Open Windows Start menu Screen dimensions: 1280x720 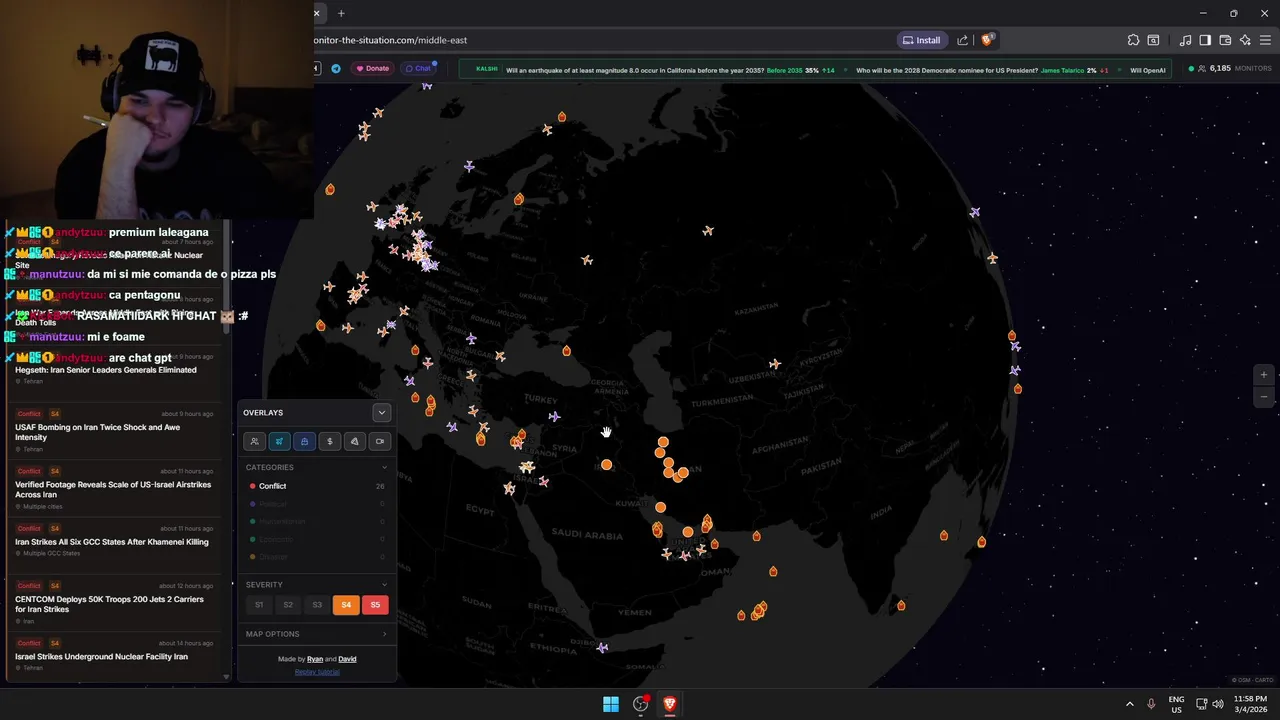[x=610, y=704]
